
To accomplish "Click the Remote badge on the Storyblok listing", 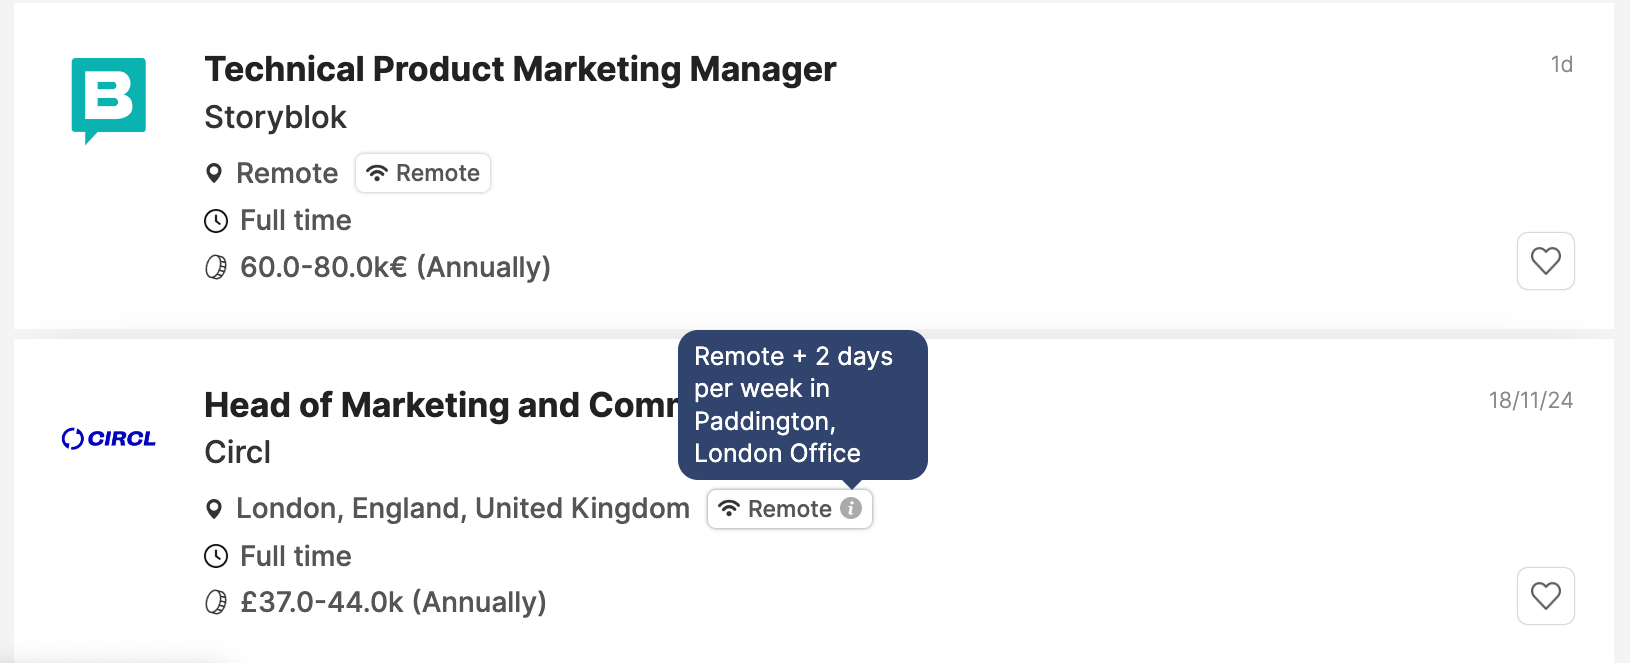I will click(x=423, y=173).
